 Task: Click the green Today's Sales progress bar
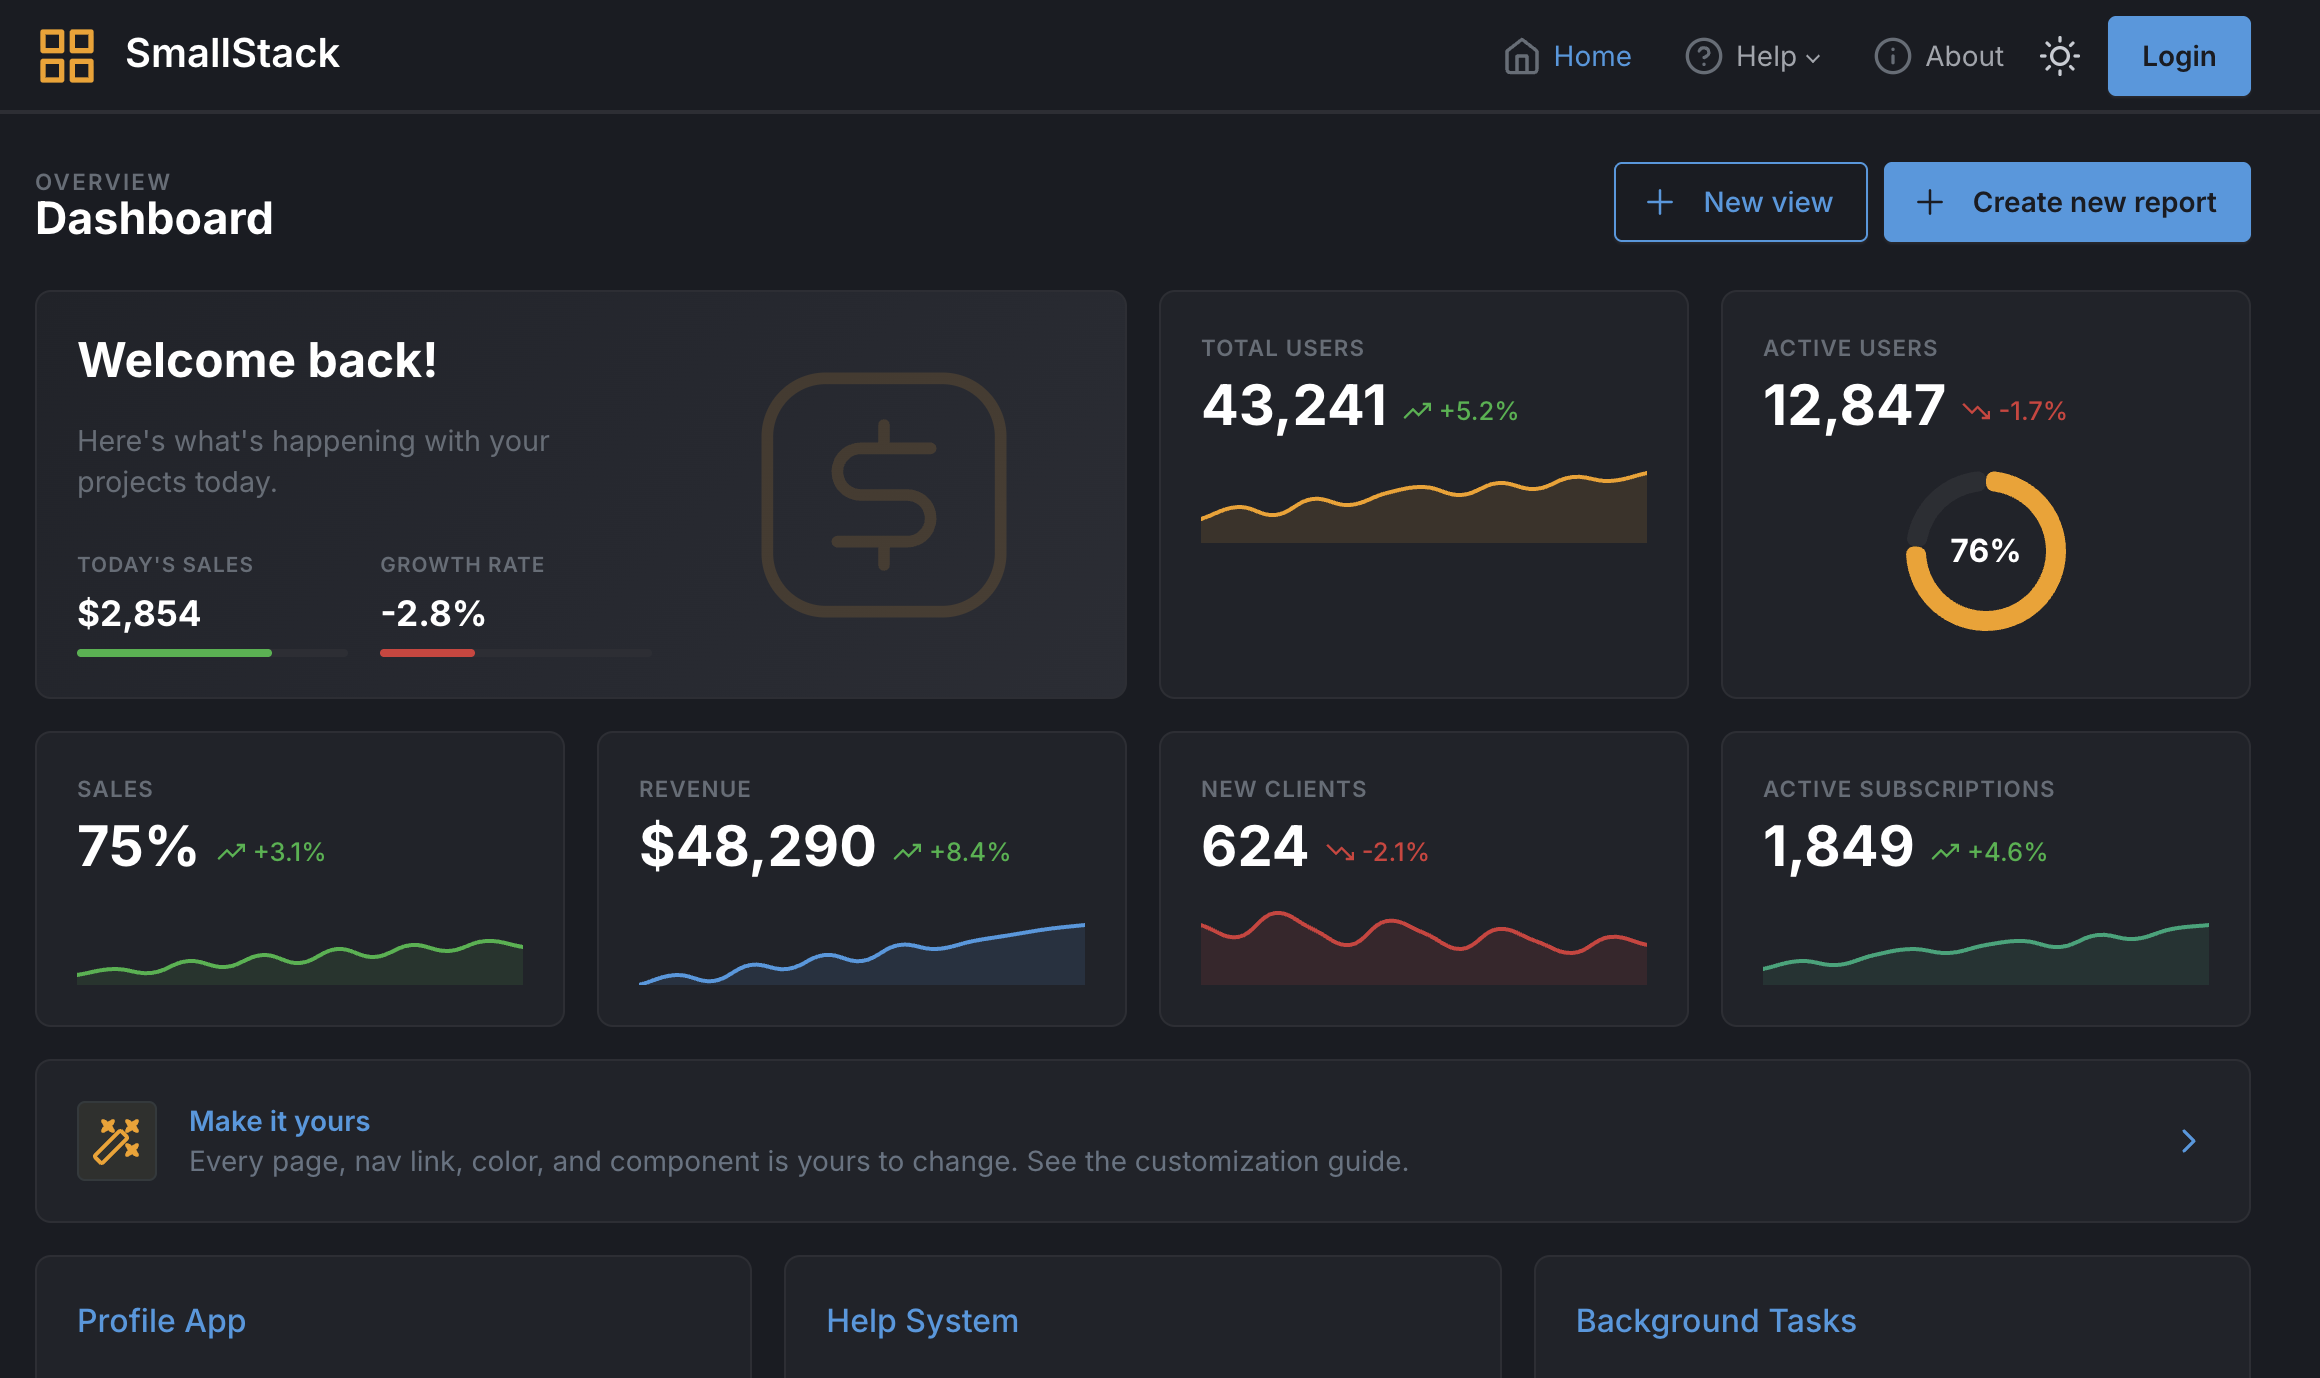[x=173, y=652]
